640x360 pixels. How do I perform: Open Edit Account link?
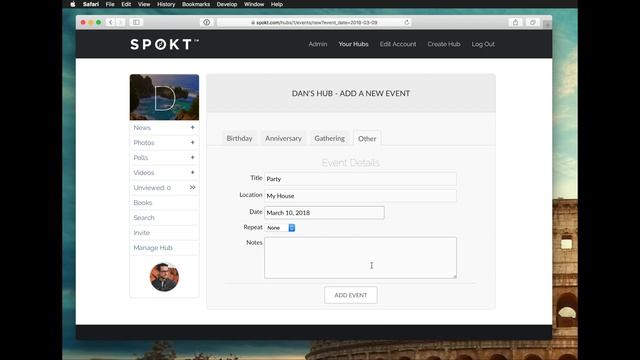[398, 44]
